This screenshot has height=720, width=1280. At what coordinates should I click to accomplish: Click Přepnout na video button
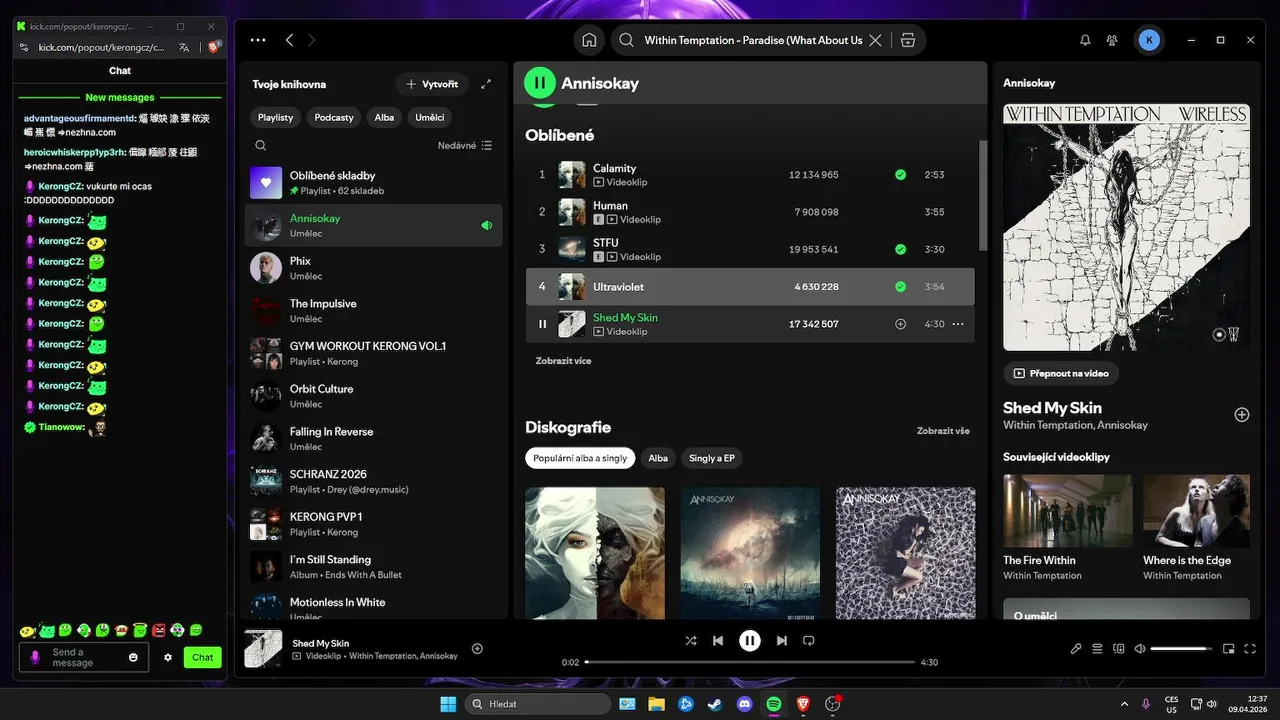(1061, 373)
